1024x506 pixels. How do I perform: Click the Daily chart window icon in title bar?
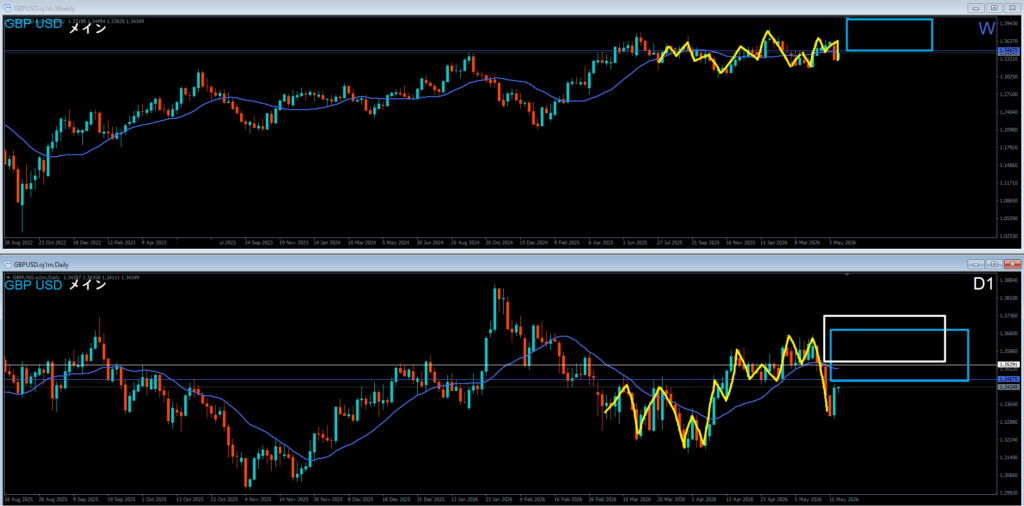[8, 264]
